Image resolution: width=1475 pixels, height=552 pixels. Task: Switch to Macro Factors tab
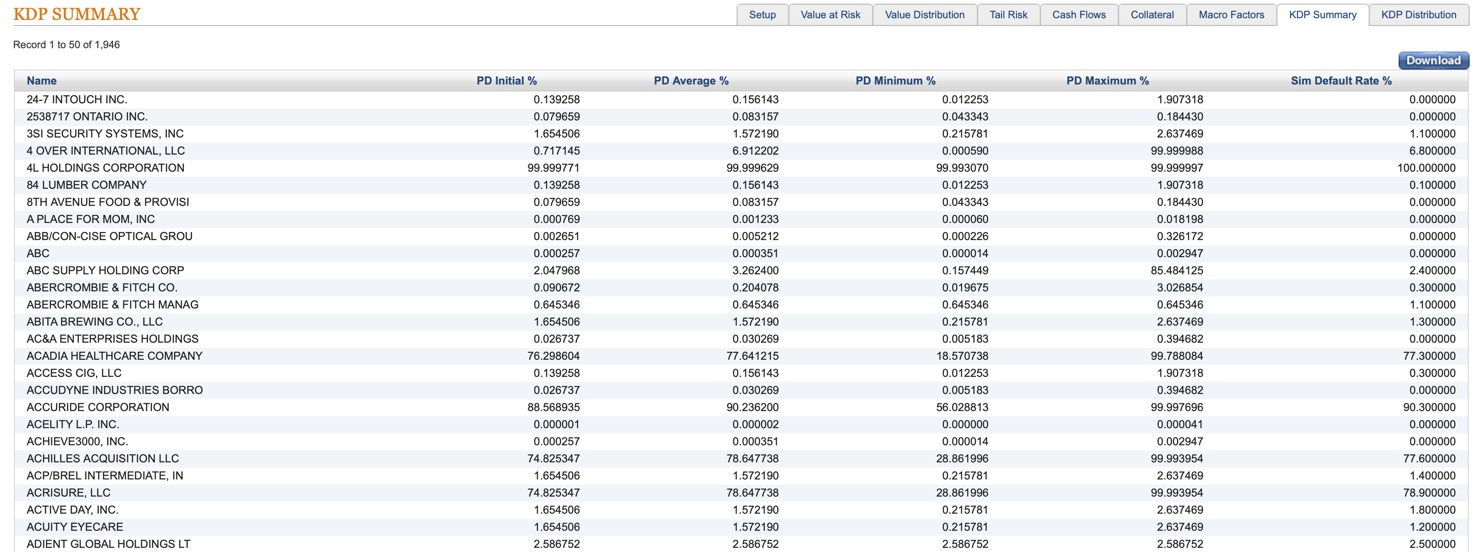click(1231, 15)
